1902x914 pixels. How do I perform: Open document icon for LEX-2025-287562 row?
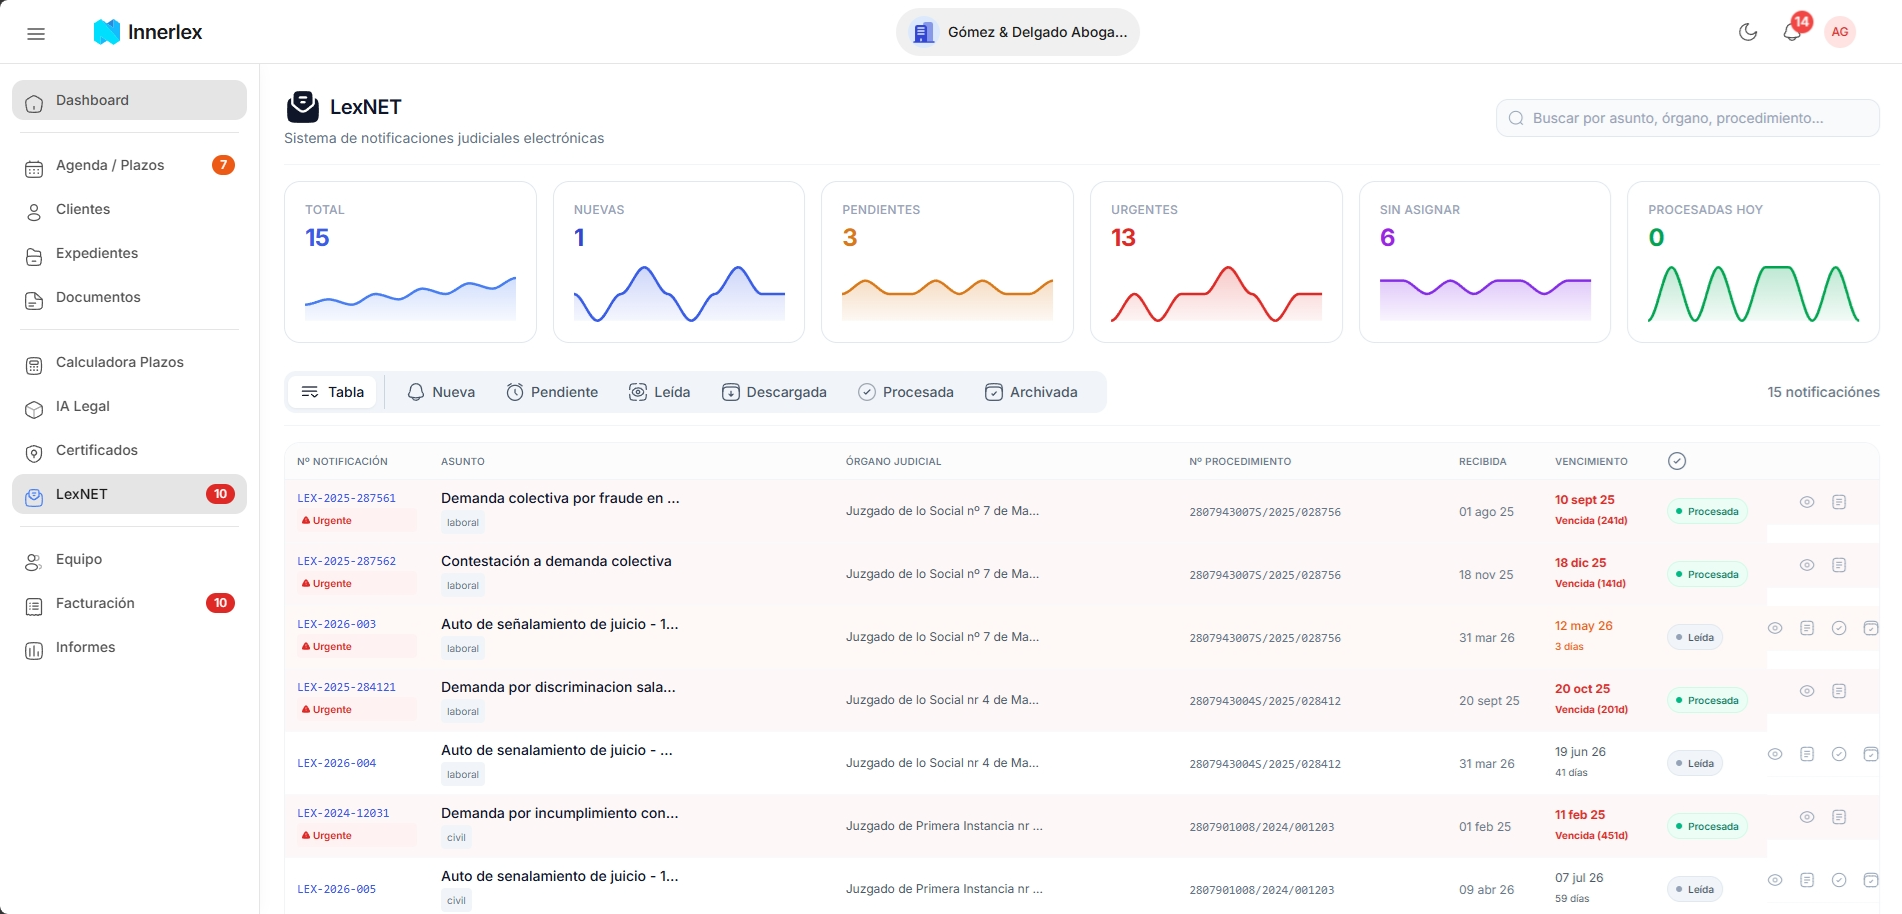(1839, 565)
